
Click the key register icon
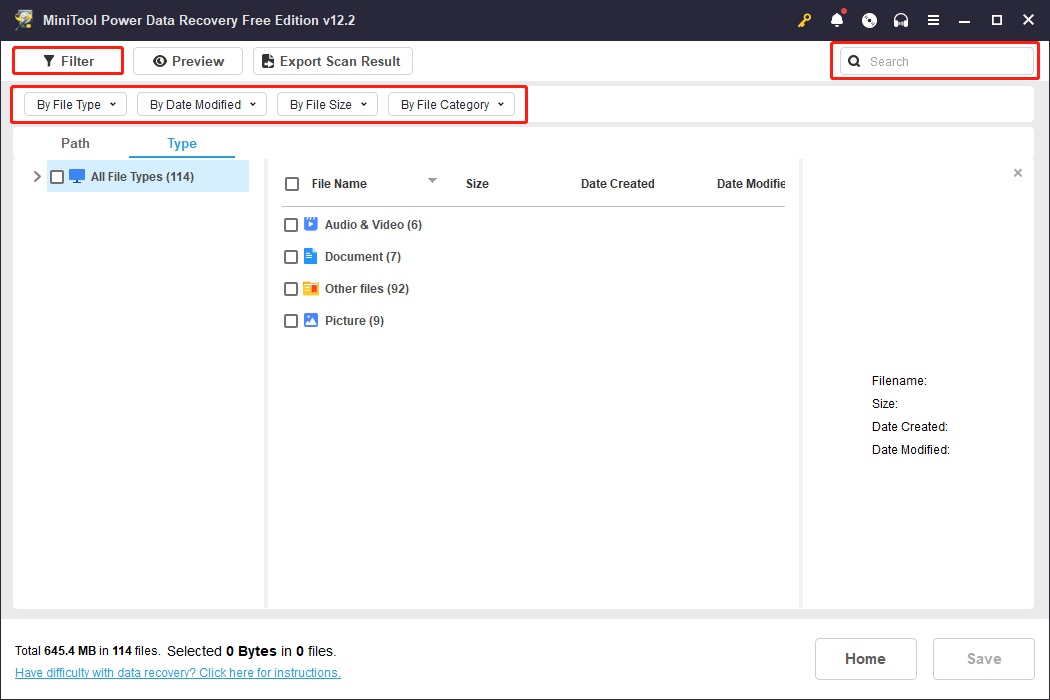(804, 20)
